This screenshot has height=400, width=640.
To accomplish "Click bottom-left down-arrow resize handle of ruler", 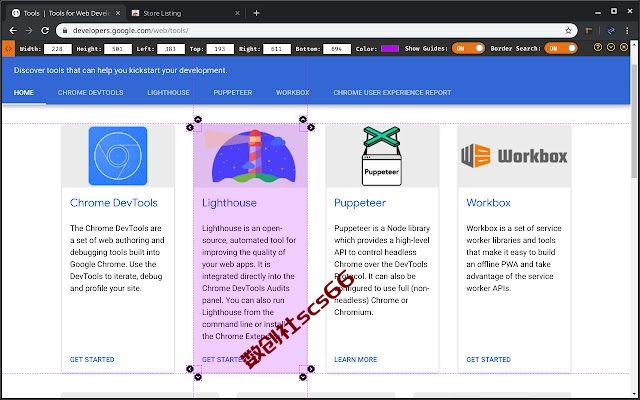I will pyautogui.click(x=198, y=377).
